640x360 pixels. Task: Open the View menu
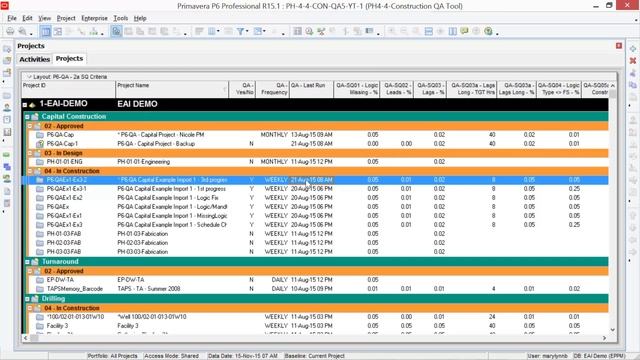coord(44,18)
